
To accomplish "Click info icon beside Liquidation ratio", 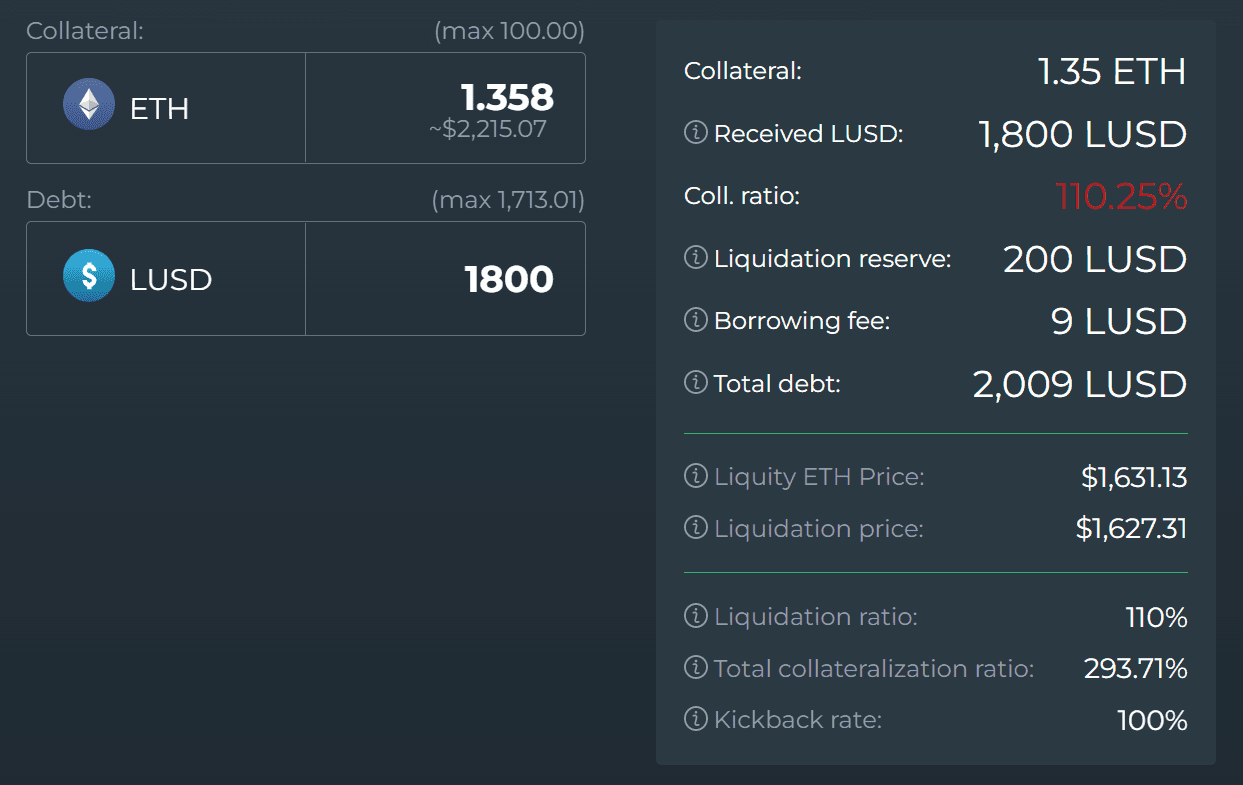I will pyautogui.click(x=695, y=617).
